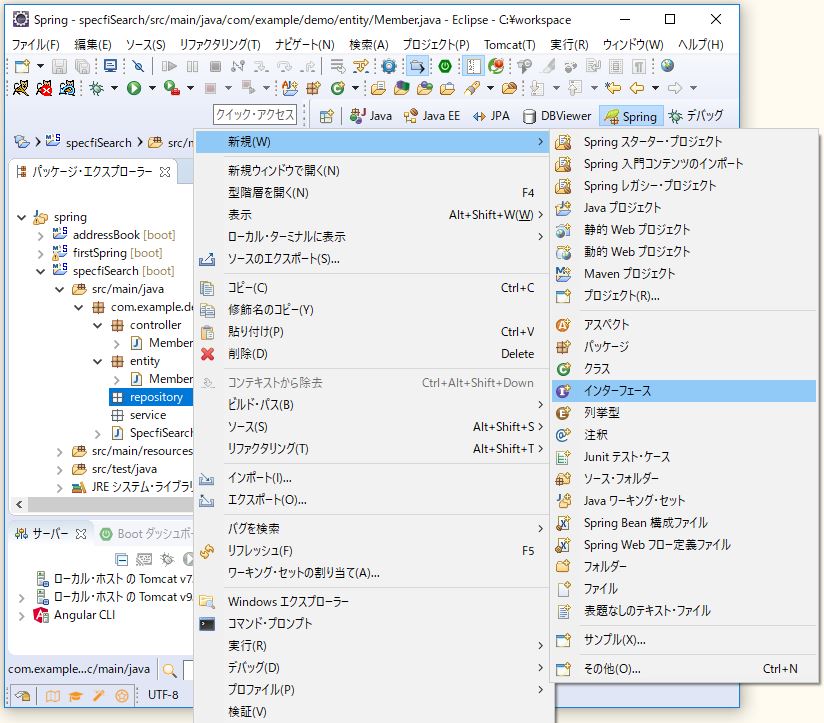This screenshot has width=824, height=723.
Task: Open the プロジェクト(P) menu
Action: [436, 45]
